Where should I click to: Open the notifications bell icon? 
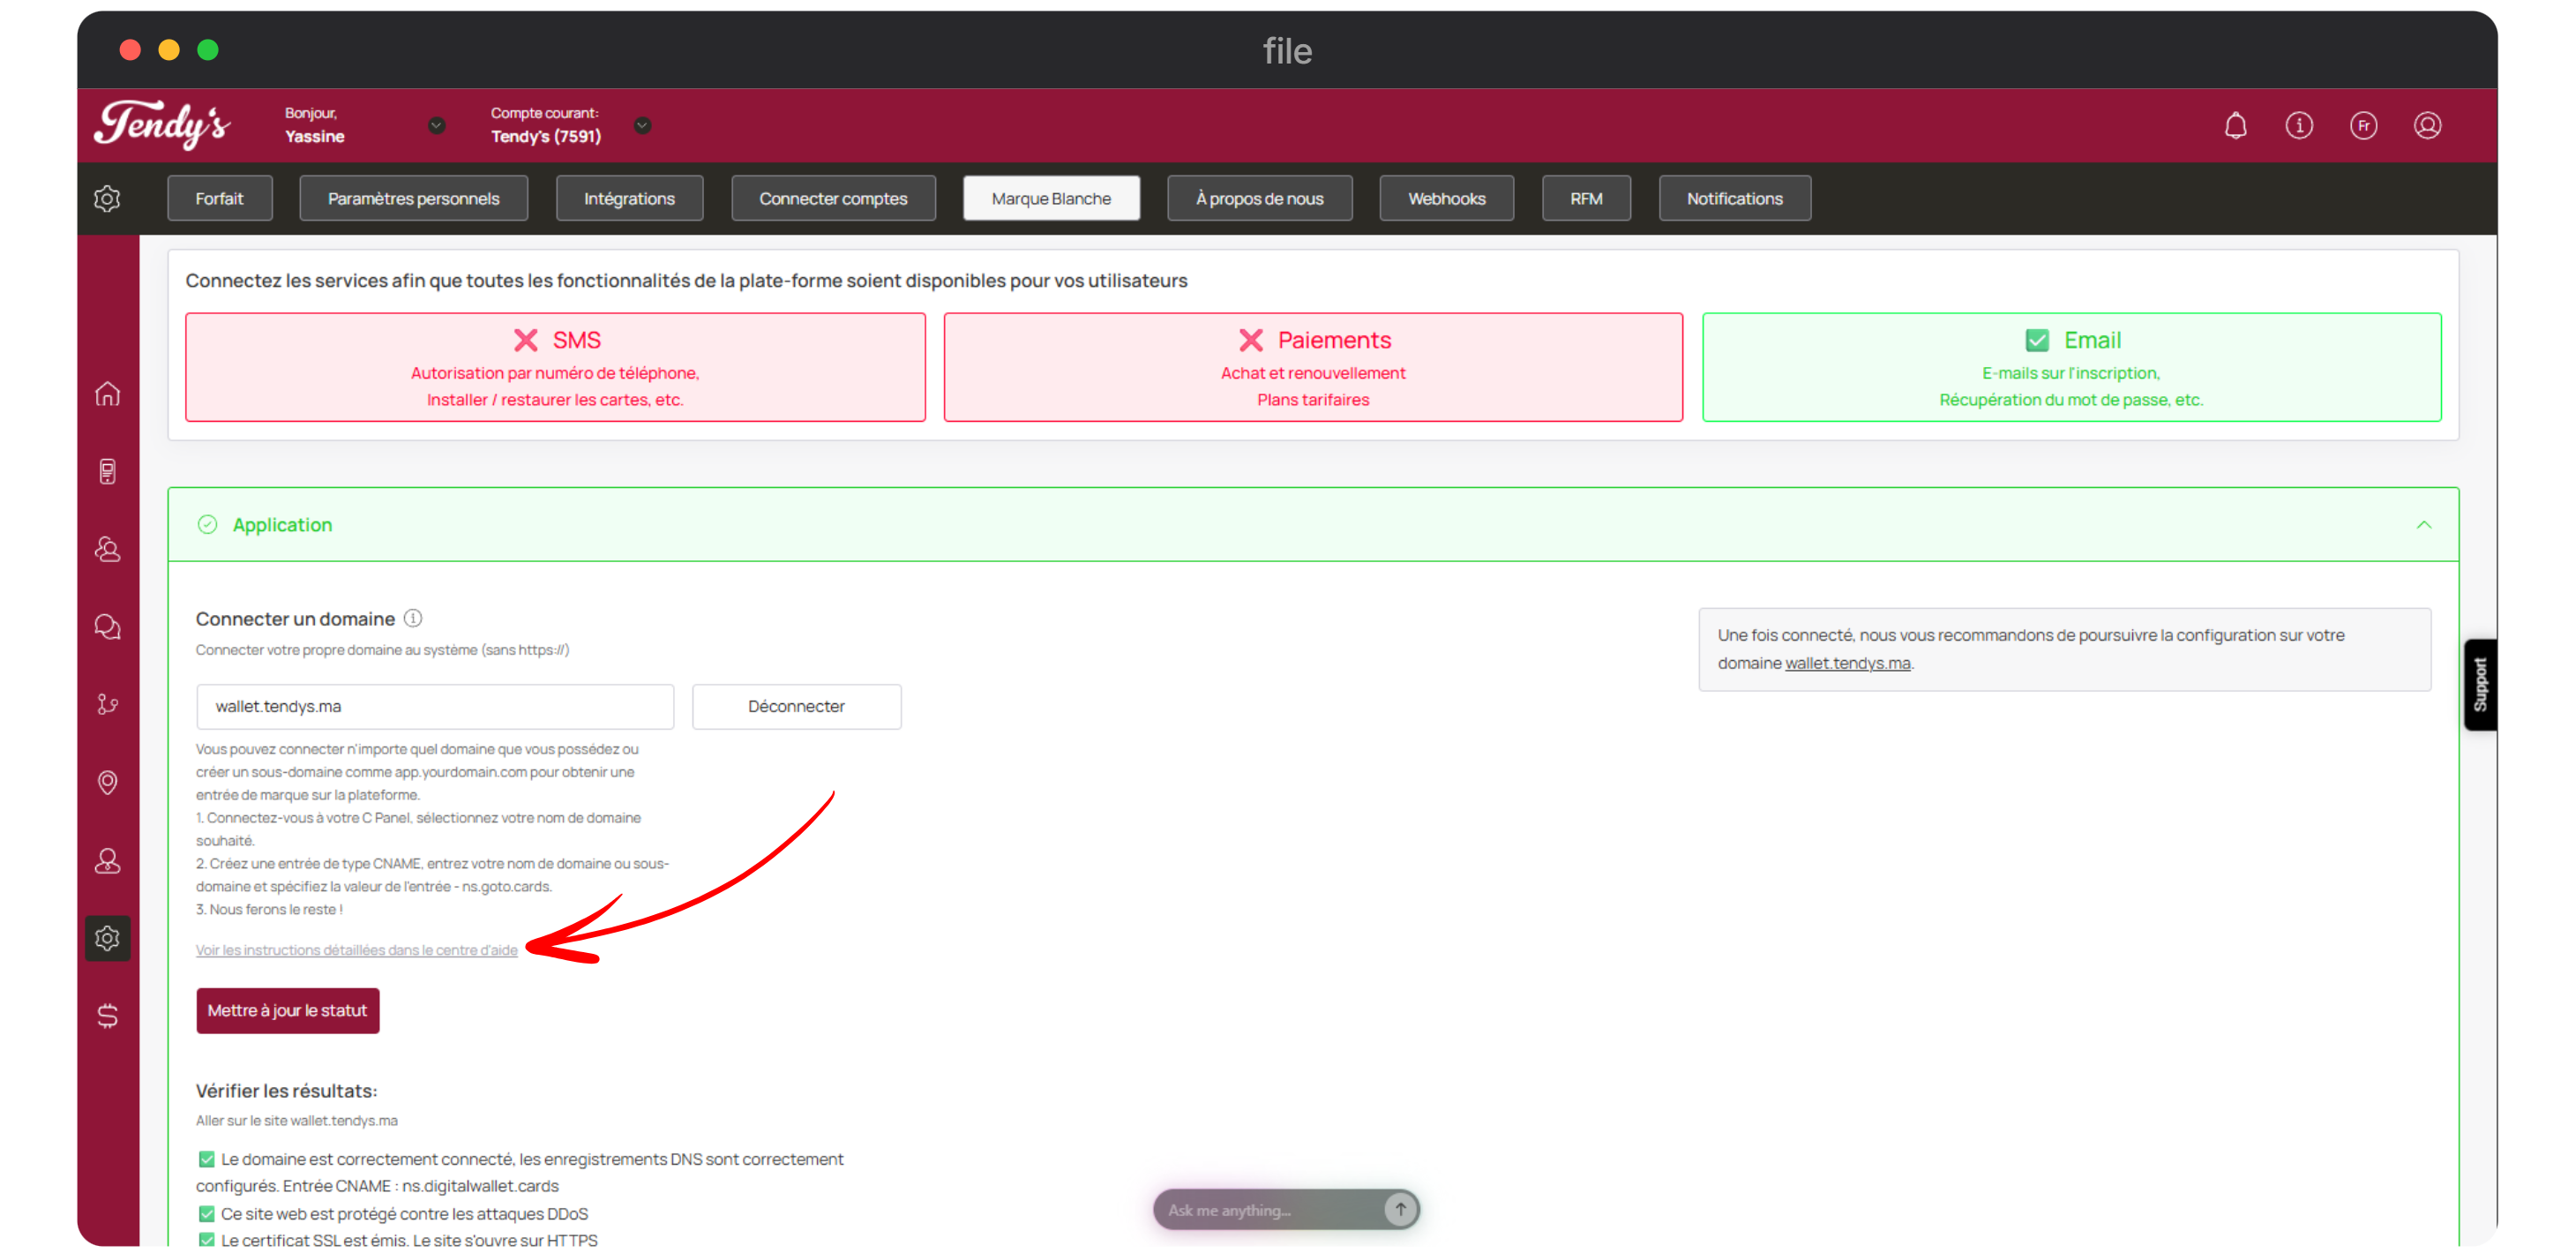[2235, 125]
